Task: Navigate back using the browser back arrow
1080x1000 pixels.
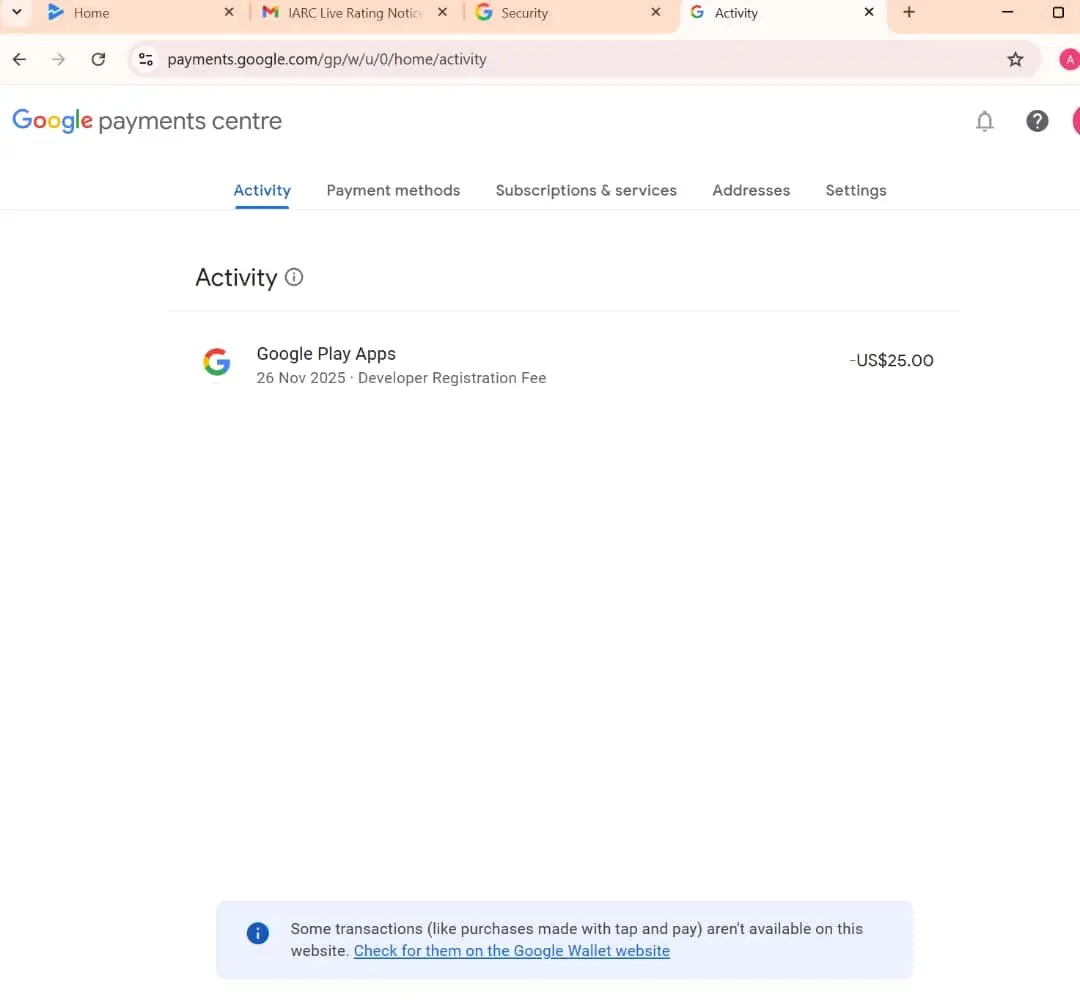Action: (x=19, y=59)
